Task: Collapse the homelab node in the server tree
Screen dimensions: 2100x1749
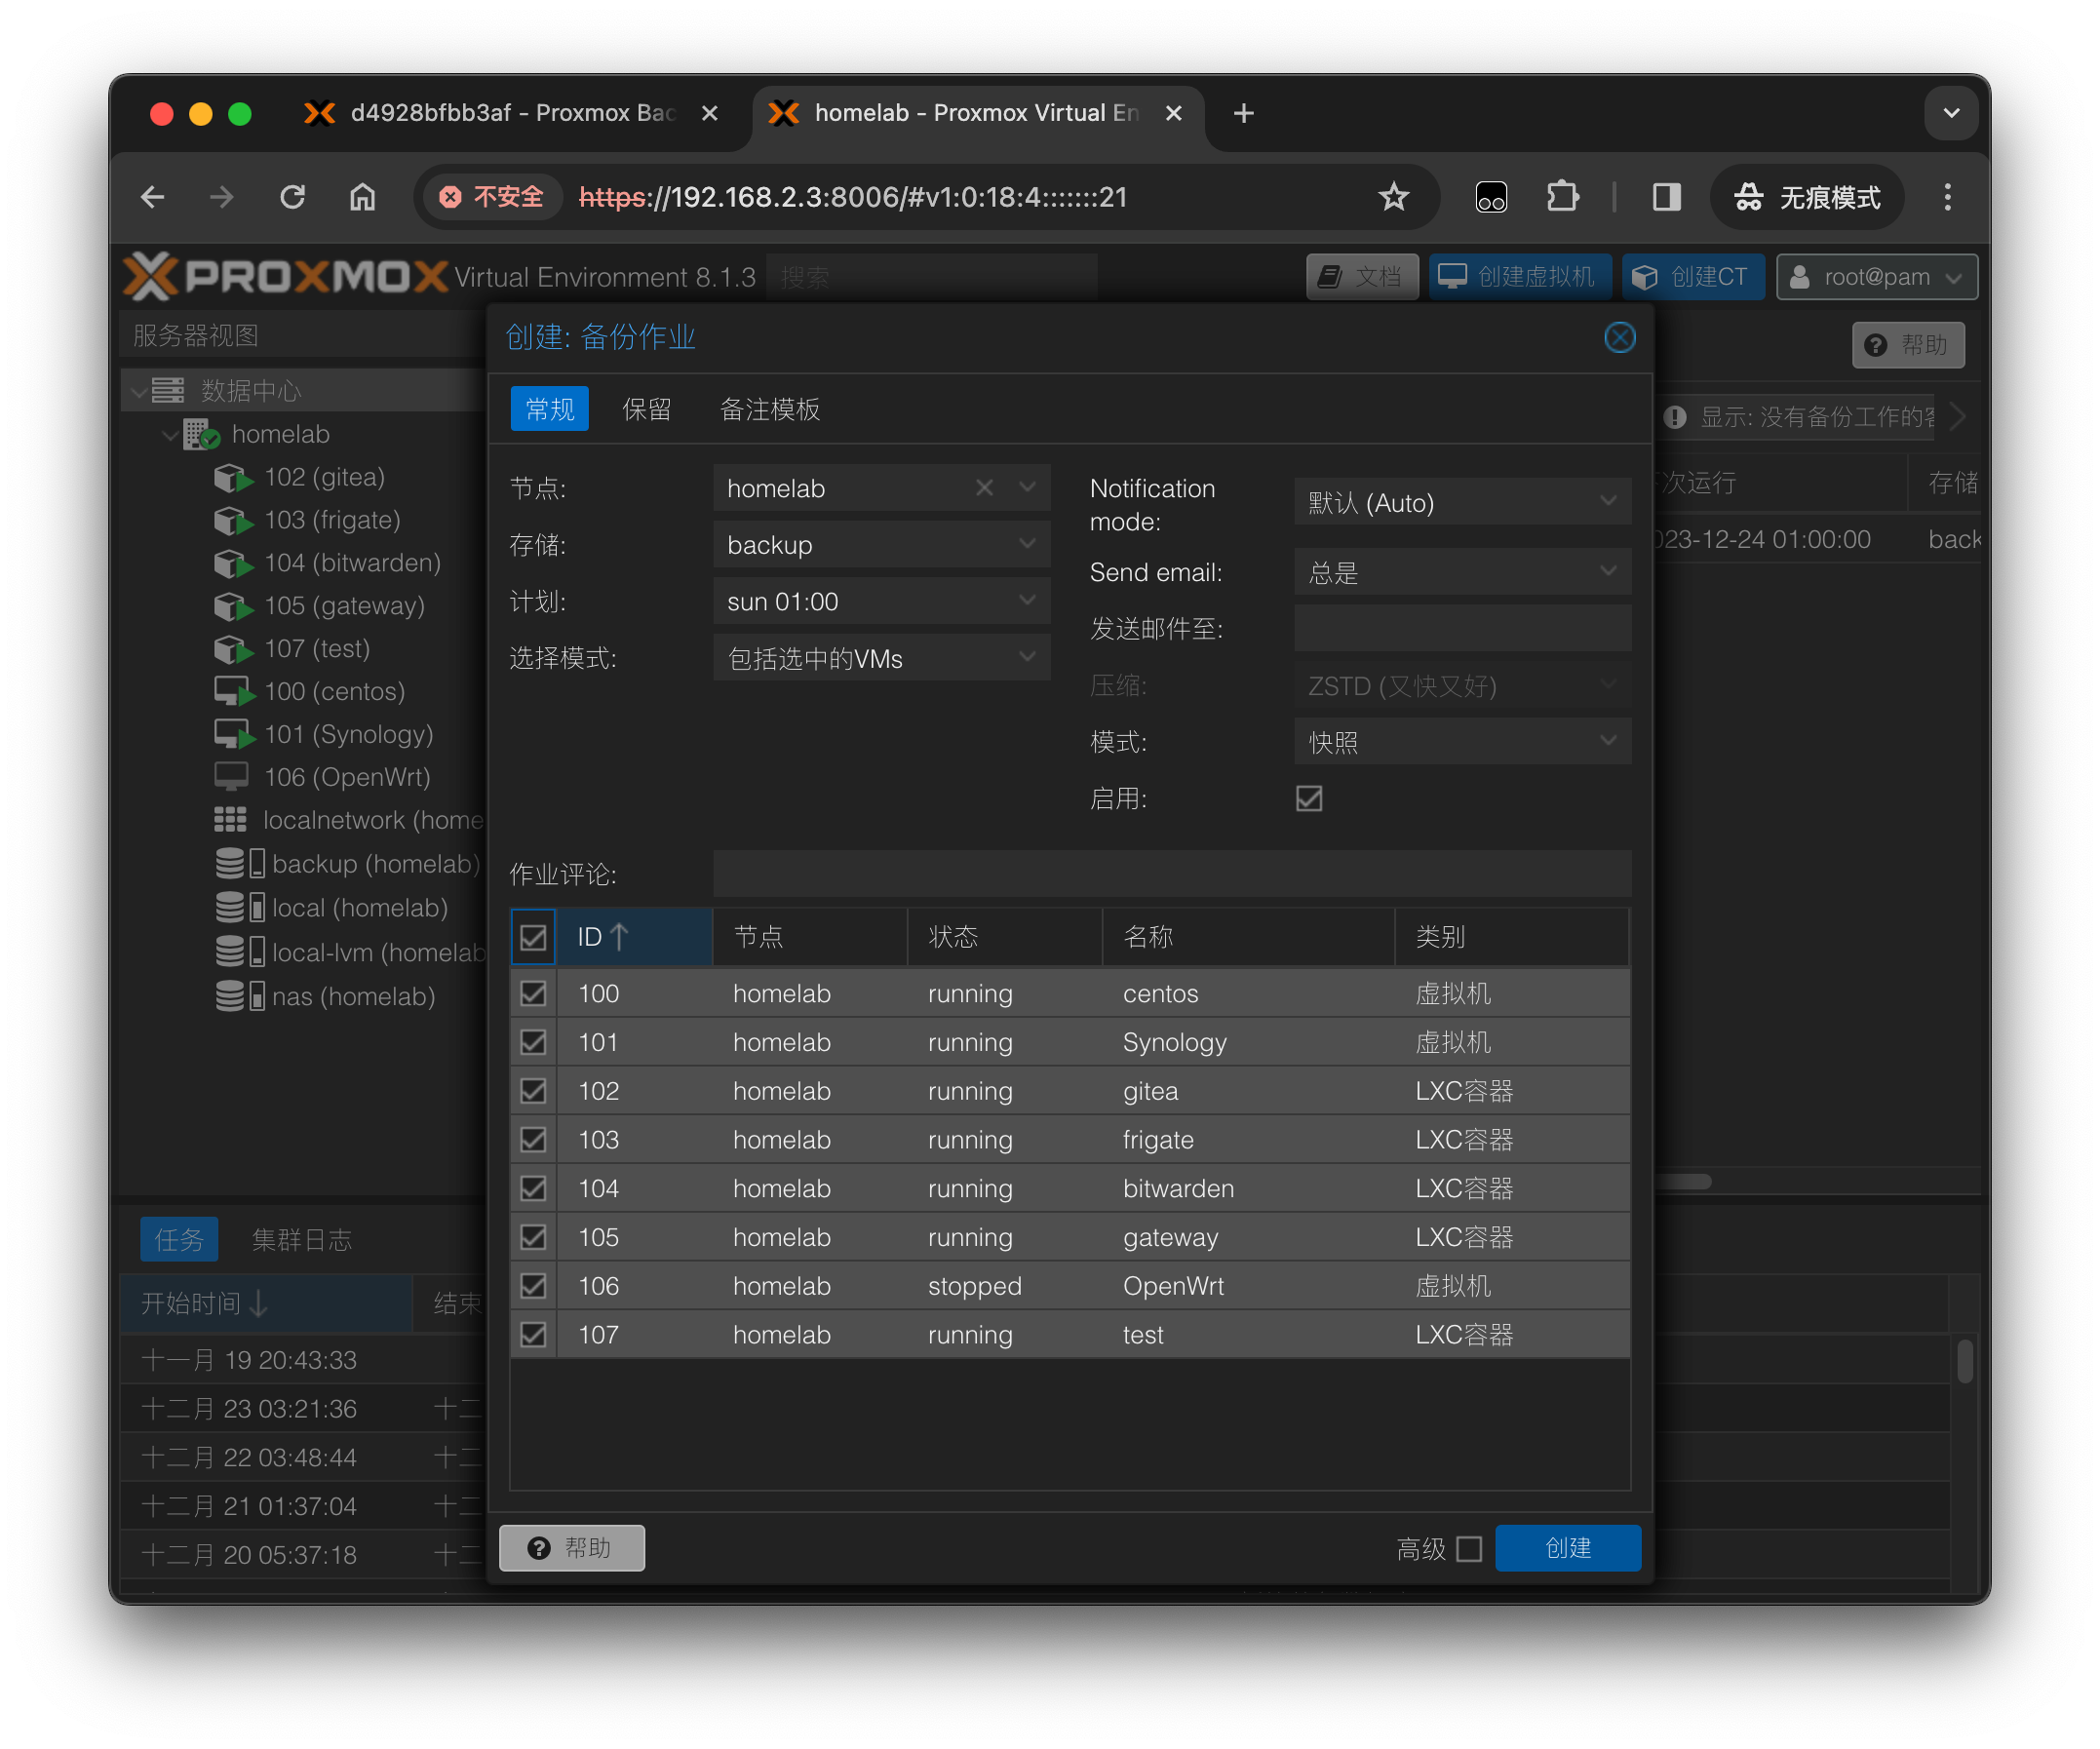Action: coord(168,434)
